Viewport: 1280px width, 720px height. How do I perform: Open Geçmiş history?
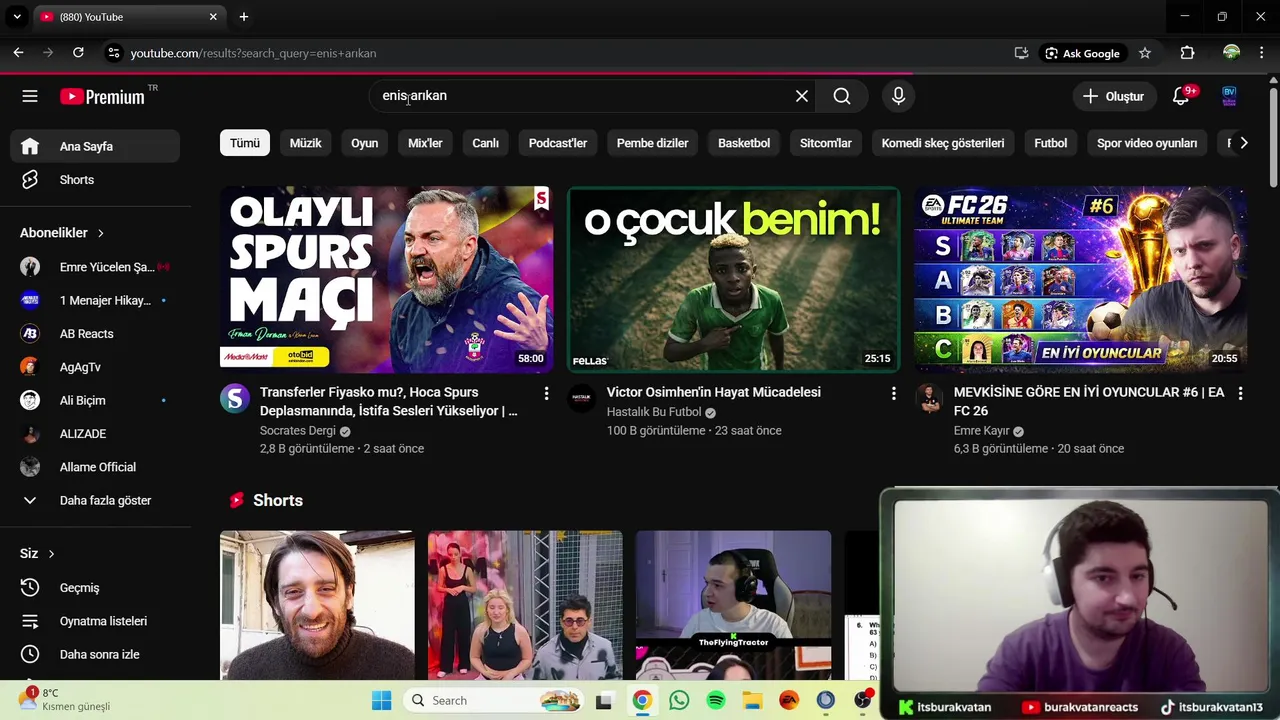click(96, 588)
